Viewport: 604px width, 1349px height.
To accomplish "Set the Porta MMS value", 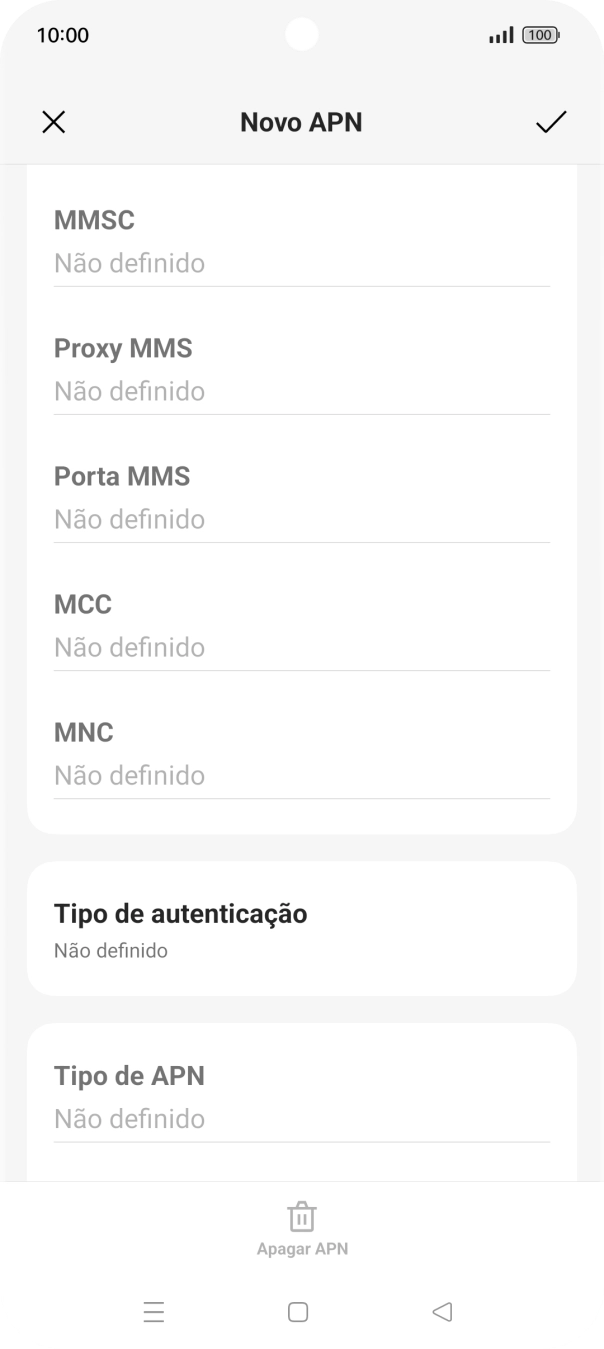I will (x=301, y=520).
